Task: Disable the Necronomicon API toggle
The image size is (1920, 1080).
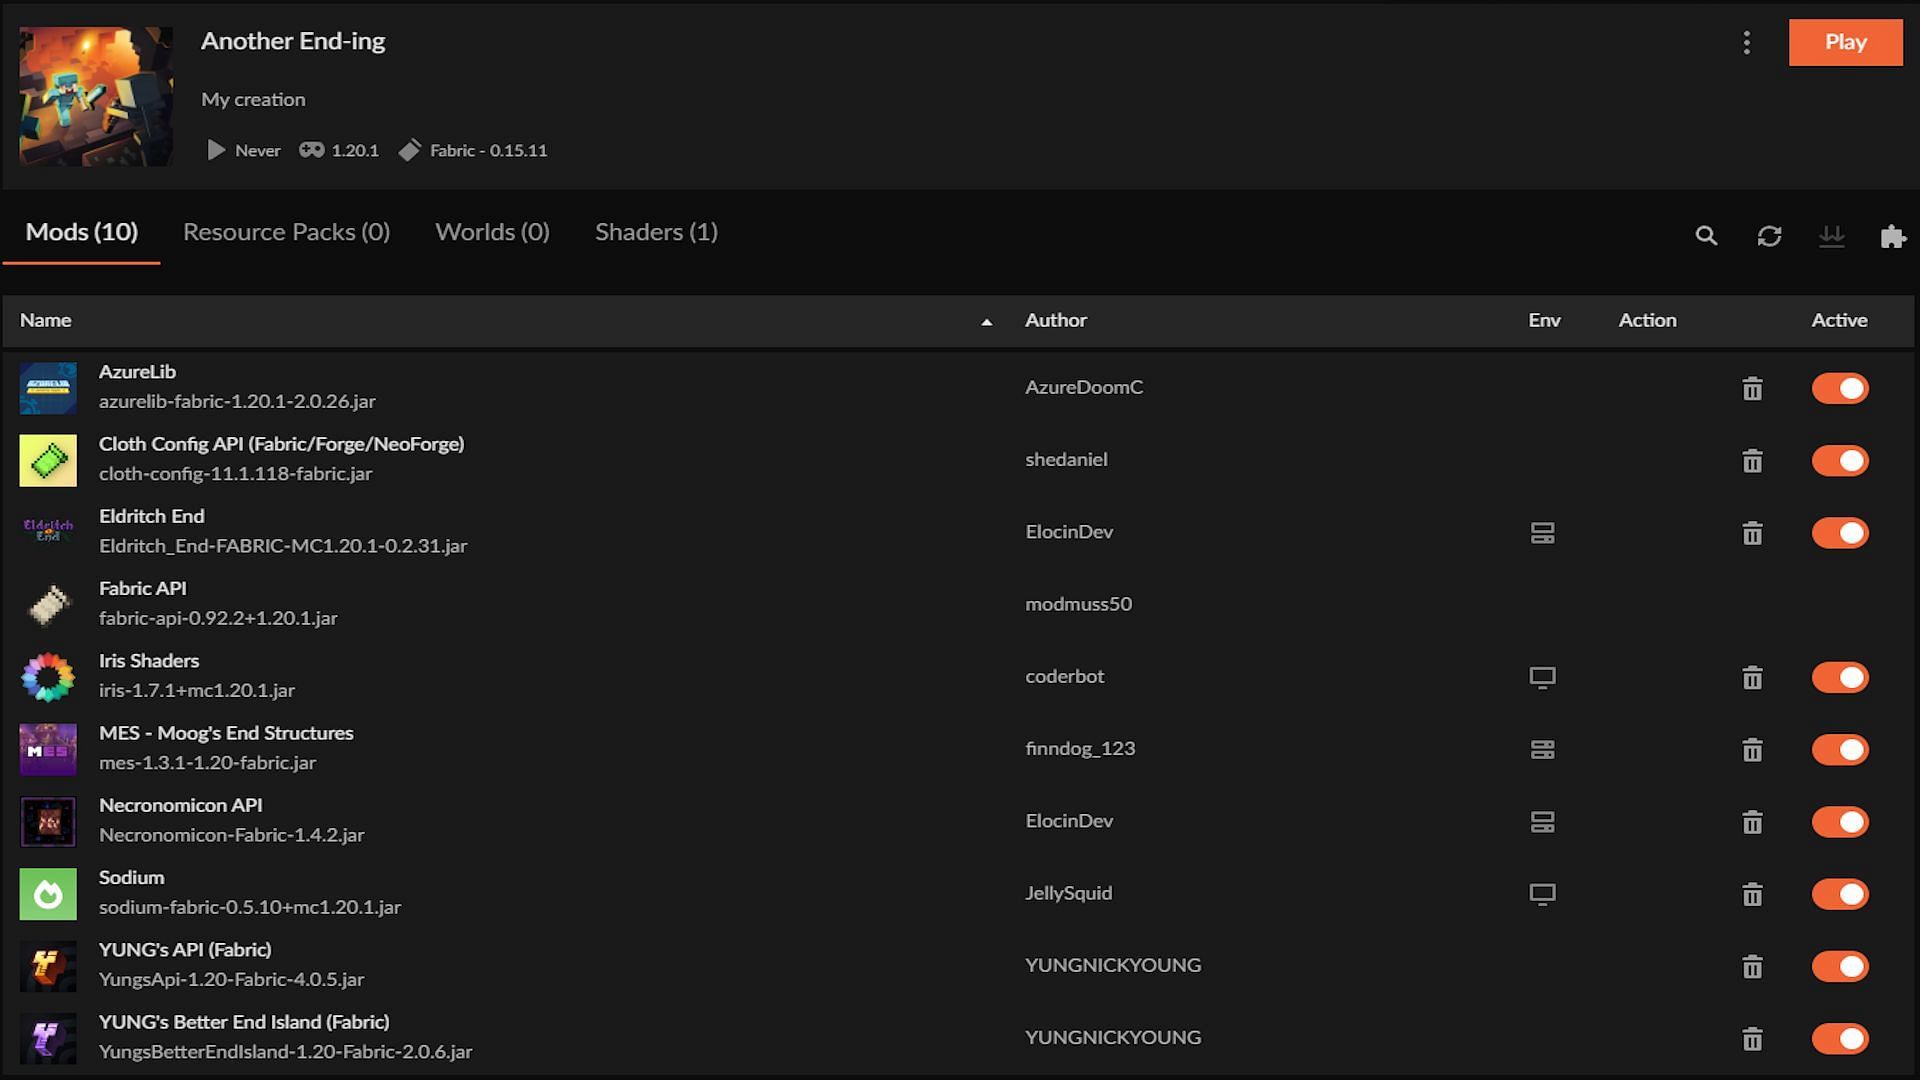Action: coord(1840,822)
